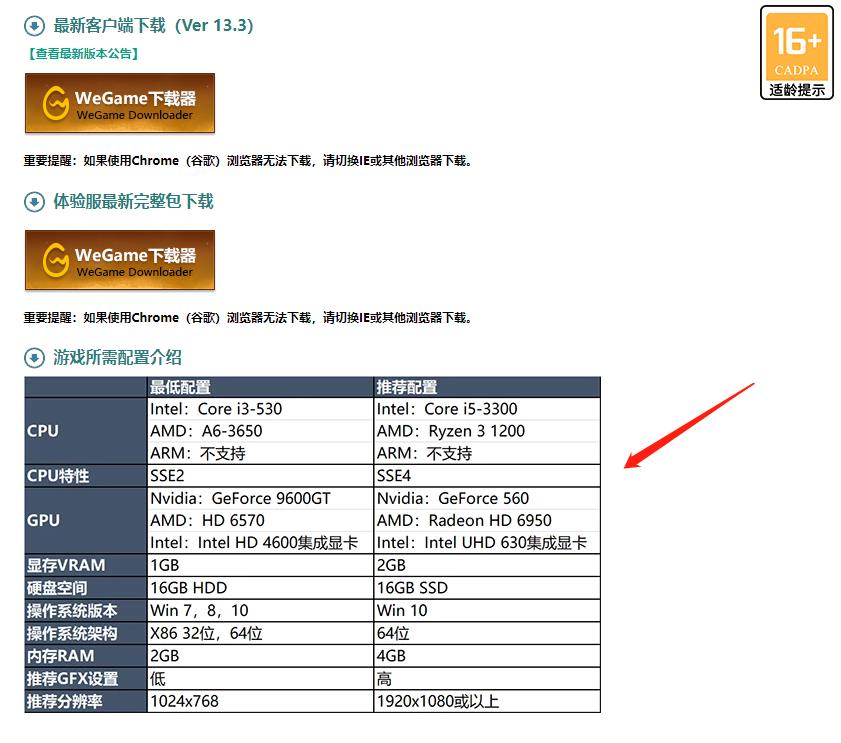Click the 推荐分辨率 row label
841x743 pixels.
click(86, 701)
